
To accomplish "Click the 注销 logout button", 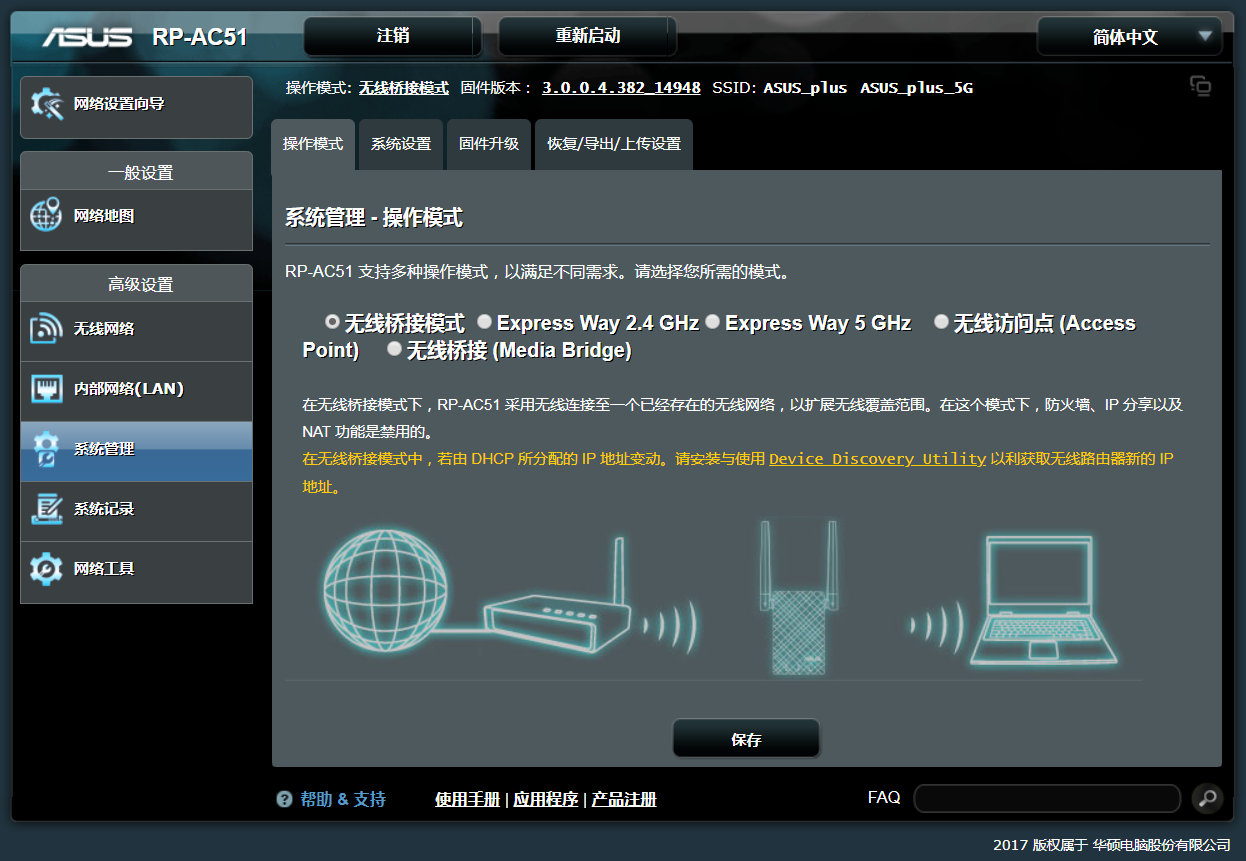I will pos(393,36).
